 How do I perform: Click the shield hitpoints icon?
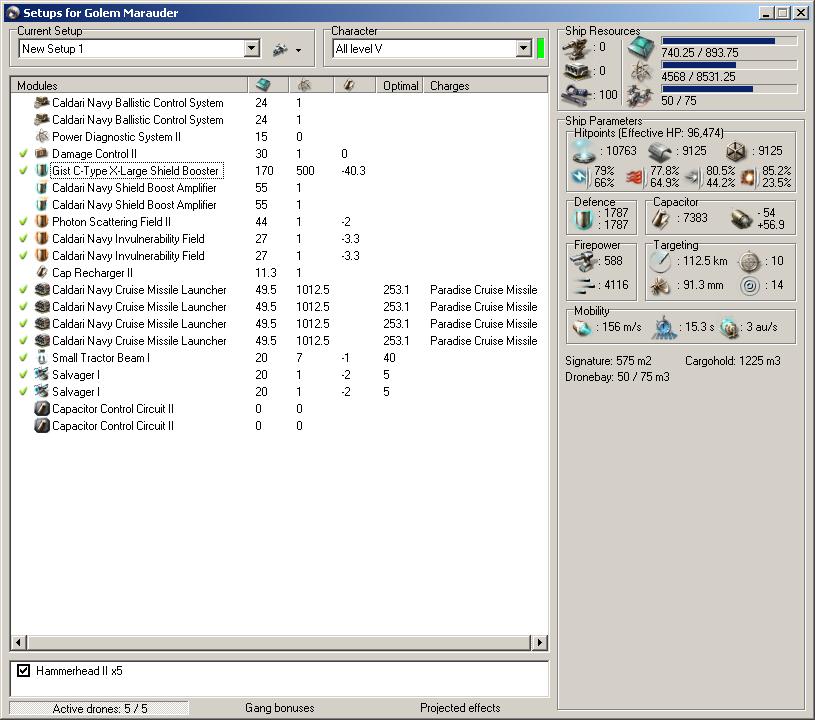point(583,151)
